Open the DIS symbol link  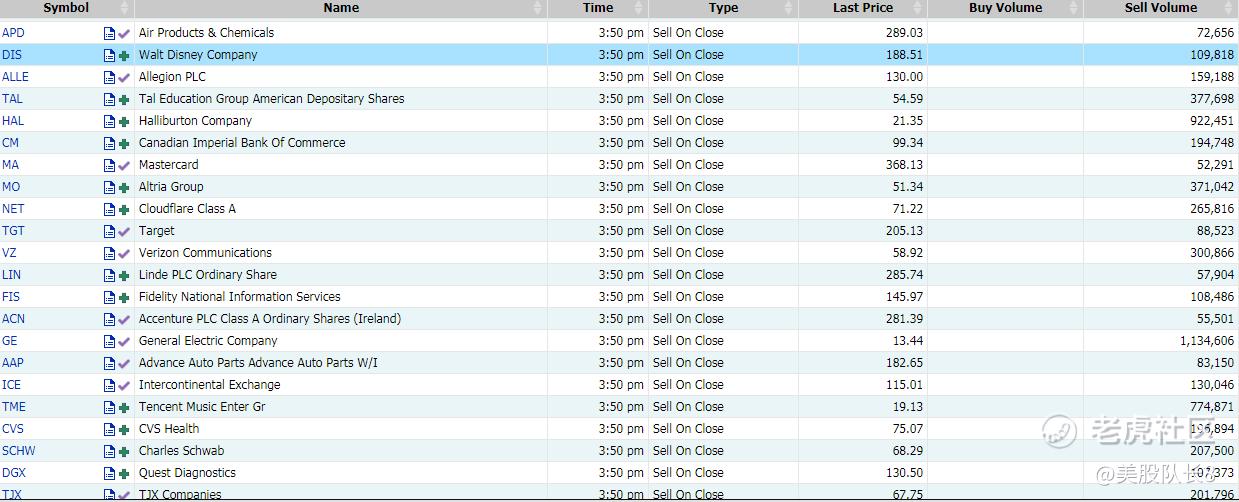(x=11, y=55)
